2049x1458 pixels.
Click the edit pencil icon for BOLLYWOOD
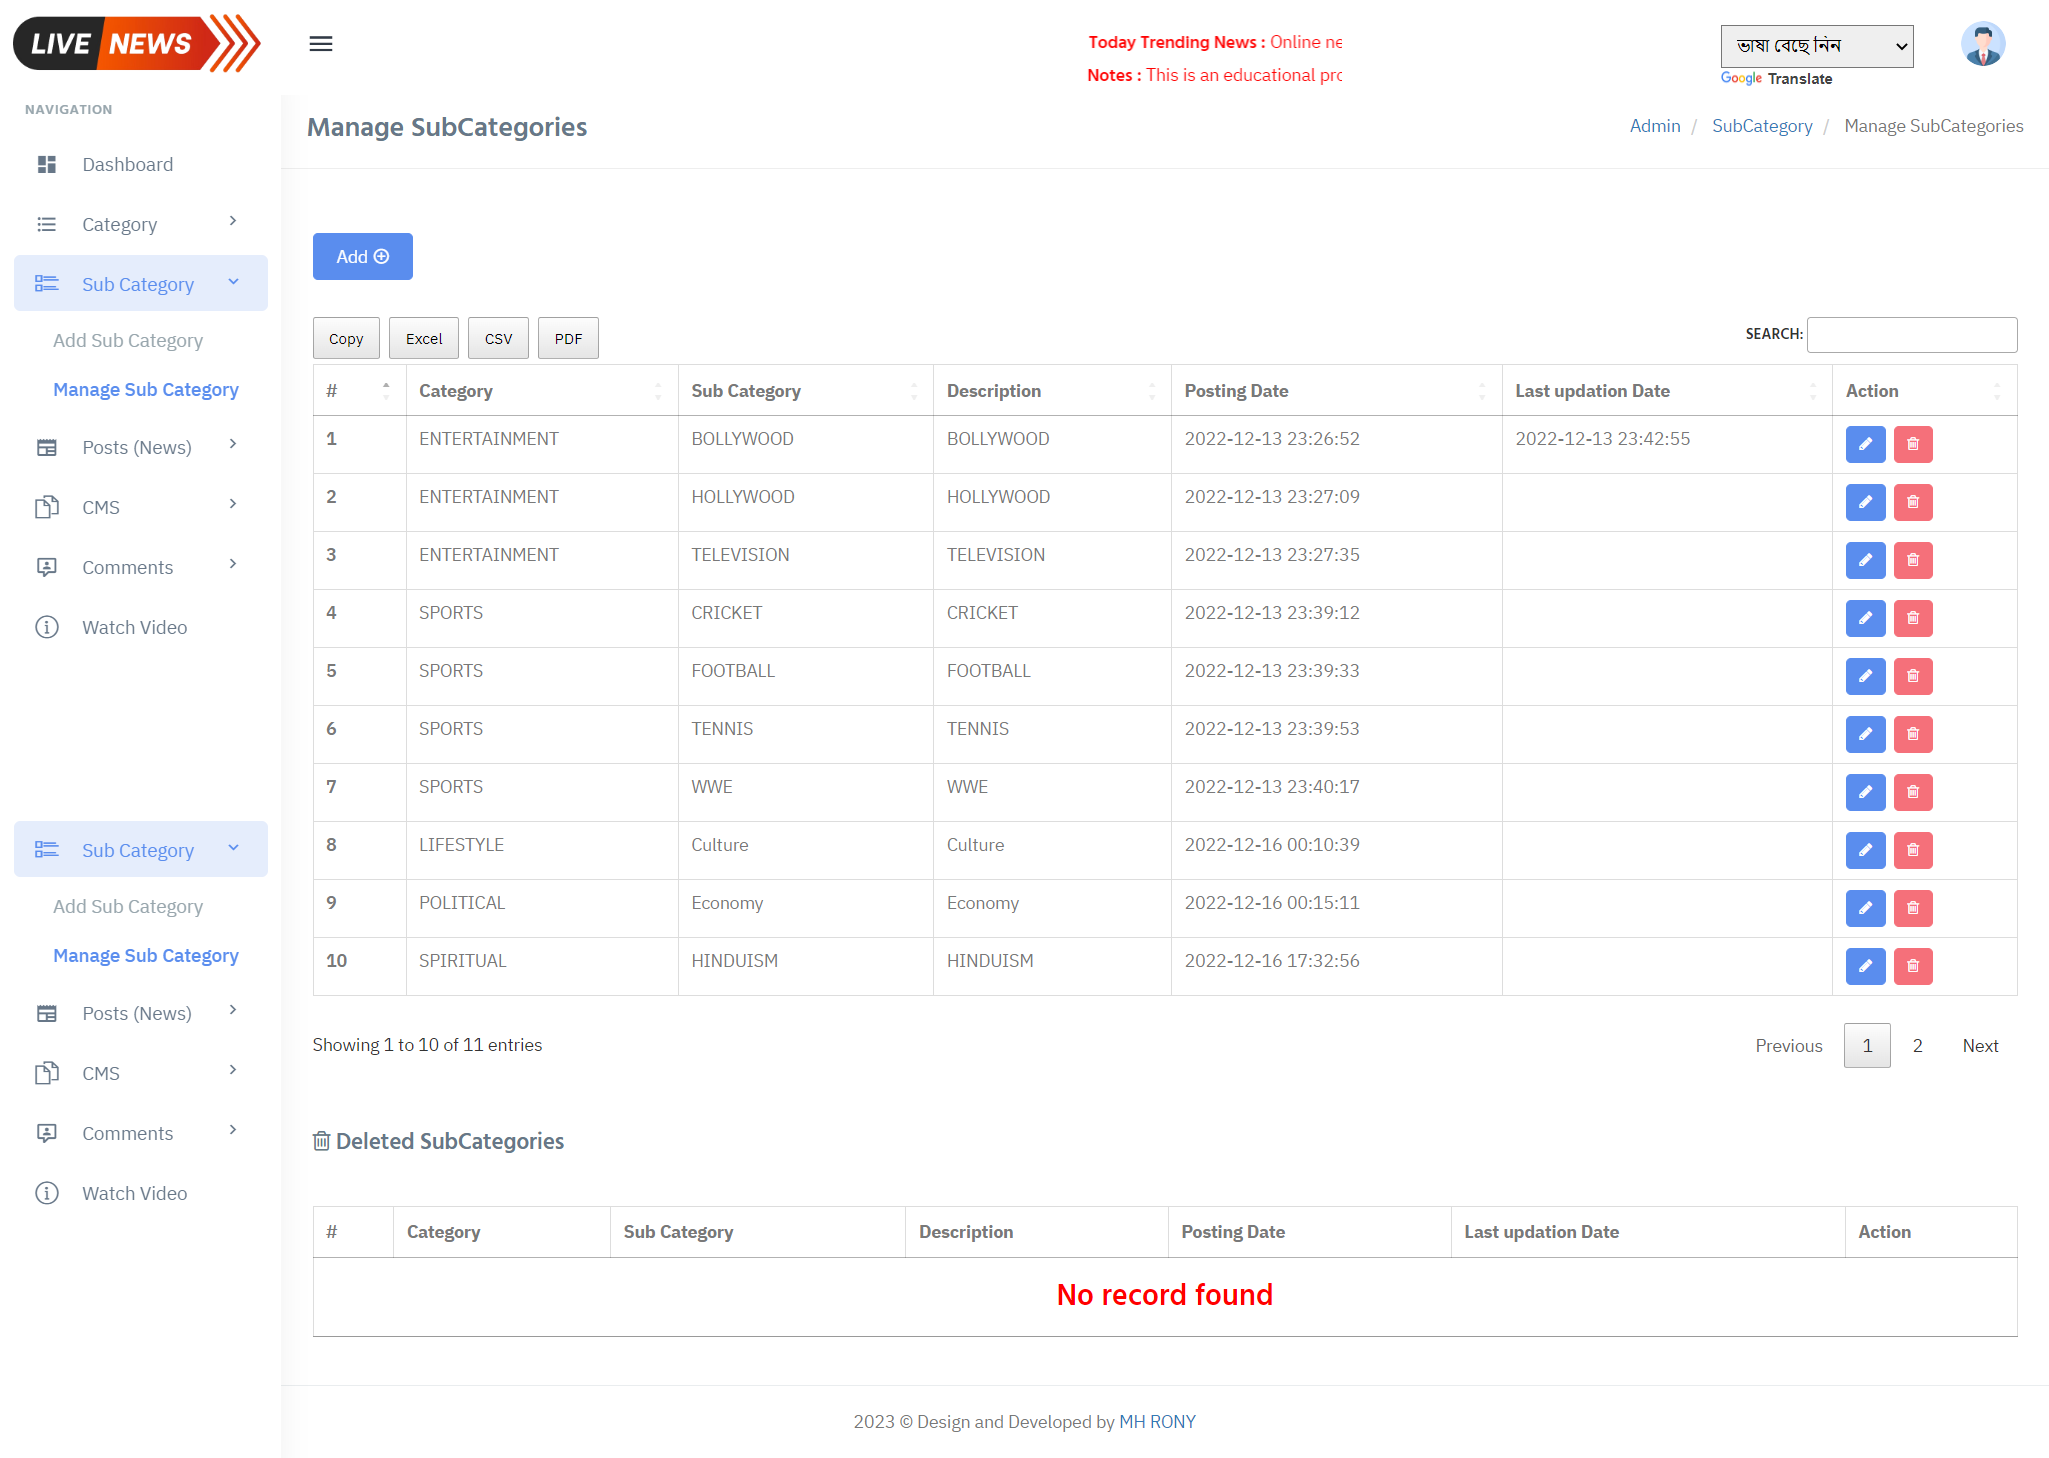[1864, 444]
